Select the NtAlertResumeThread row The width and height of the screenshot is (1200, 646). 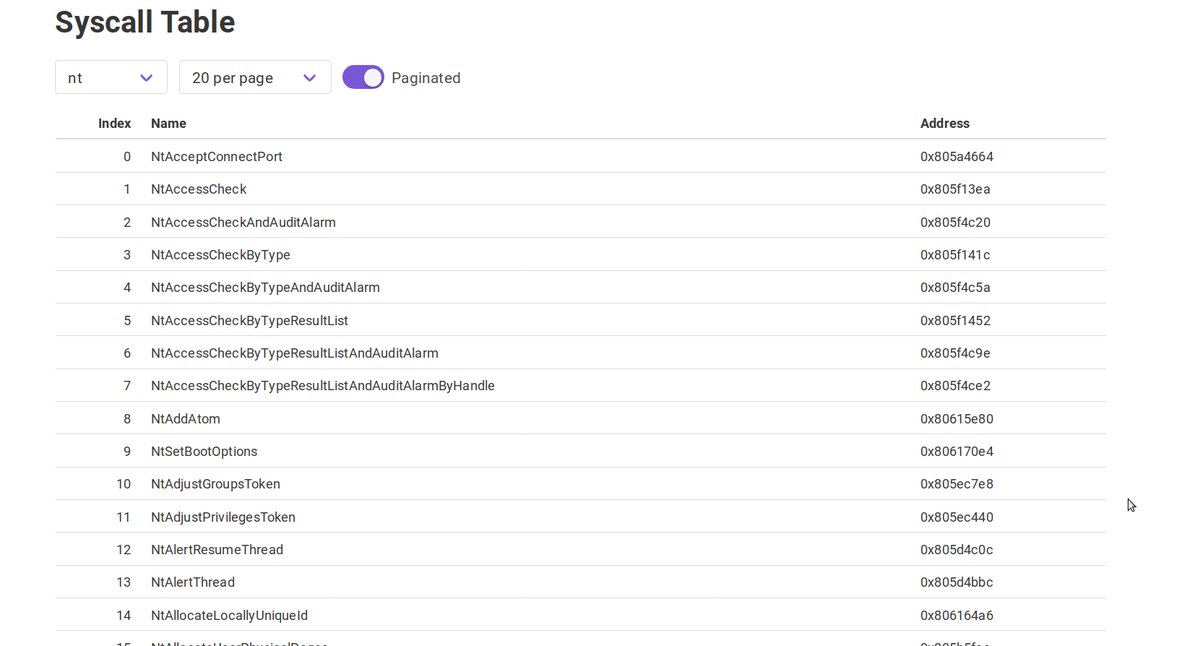click(580, 550)
